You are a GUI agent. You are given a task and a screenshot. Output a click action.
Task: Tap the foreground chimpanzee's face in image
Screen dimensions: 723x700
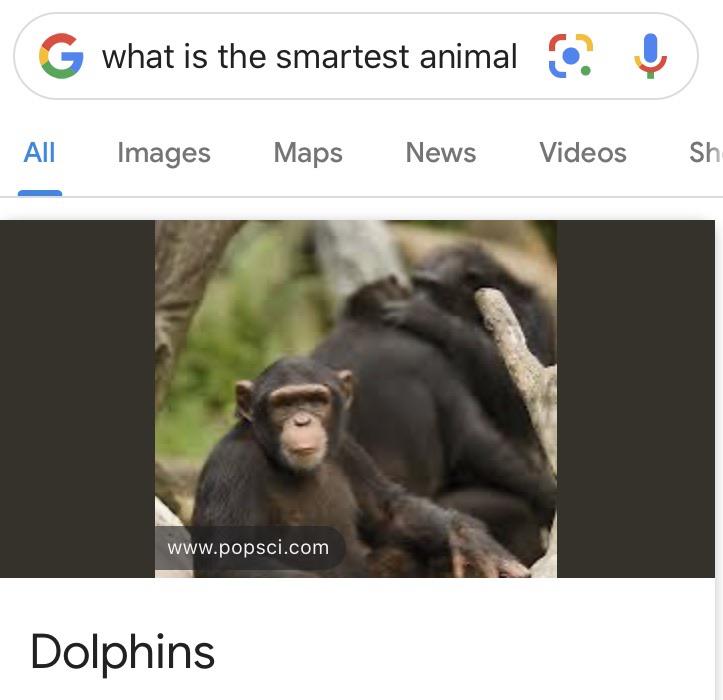tap(301, 424)
